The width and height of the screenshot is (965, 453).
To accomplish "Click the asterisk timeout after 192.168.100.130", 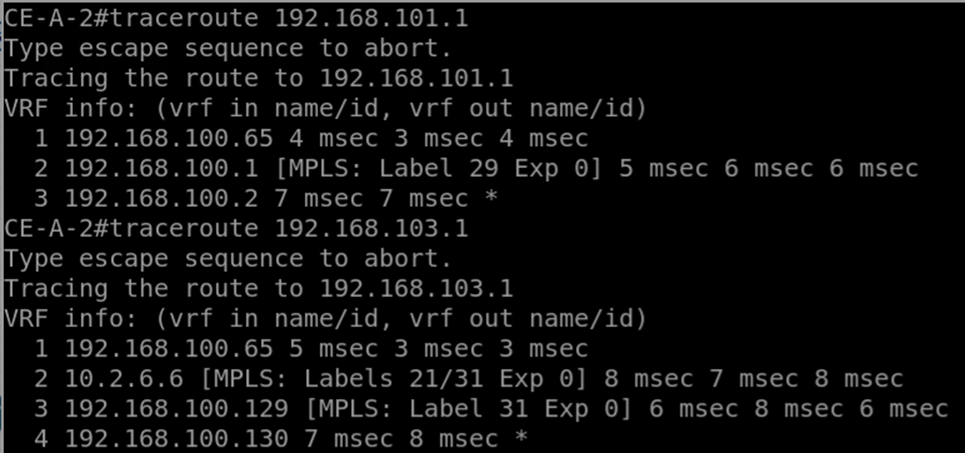I will 521,438.
